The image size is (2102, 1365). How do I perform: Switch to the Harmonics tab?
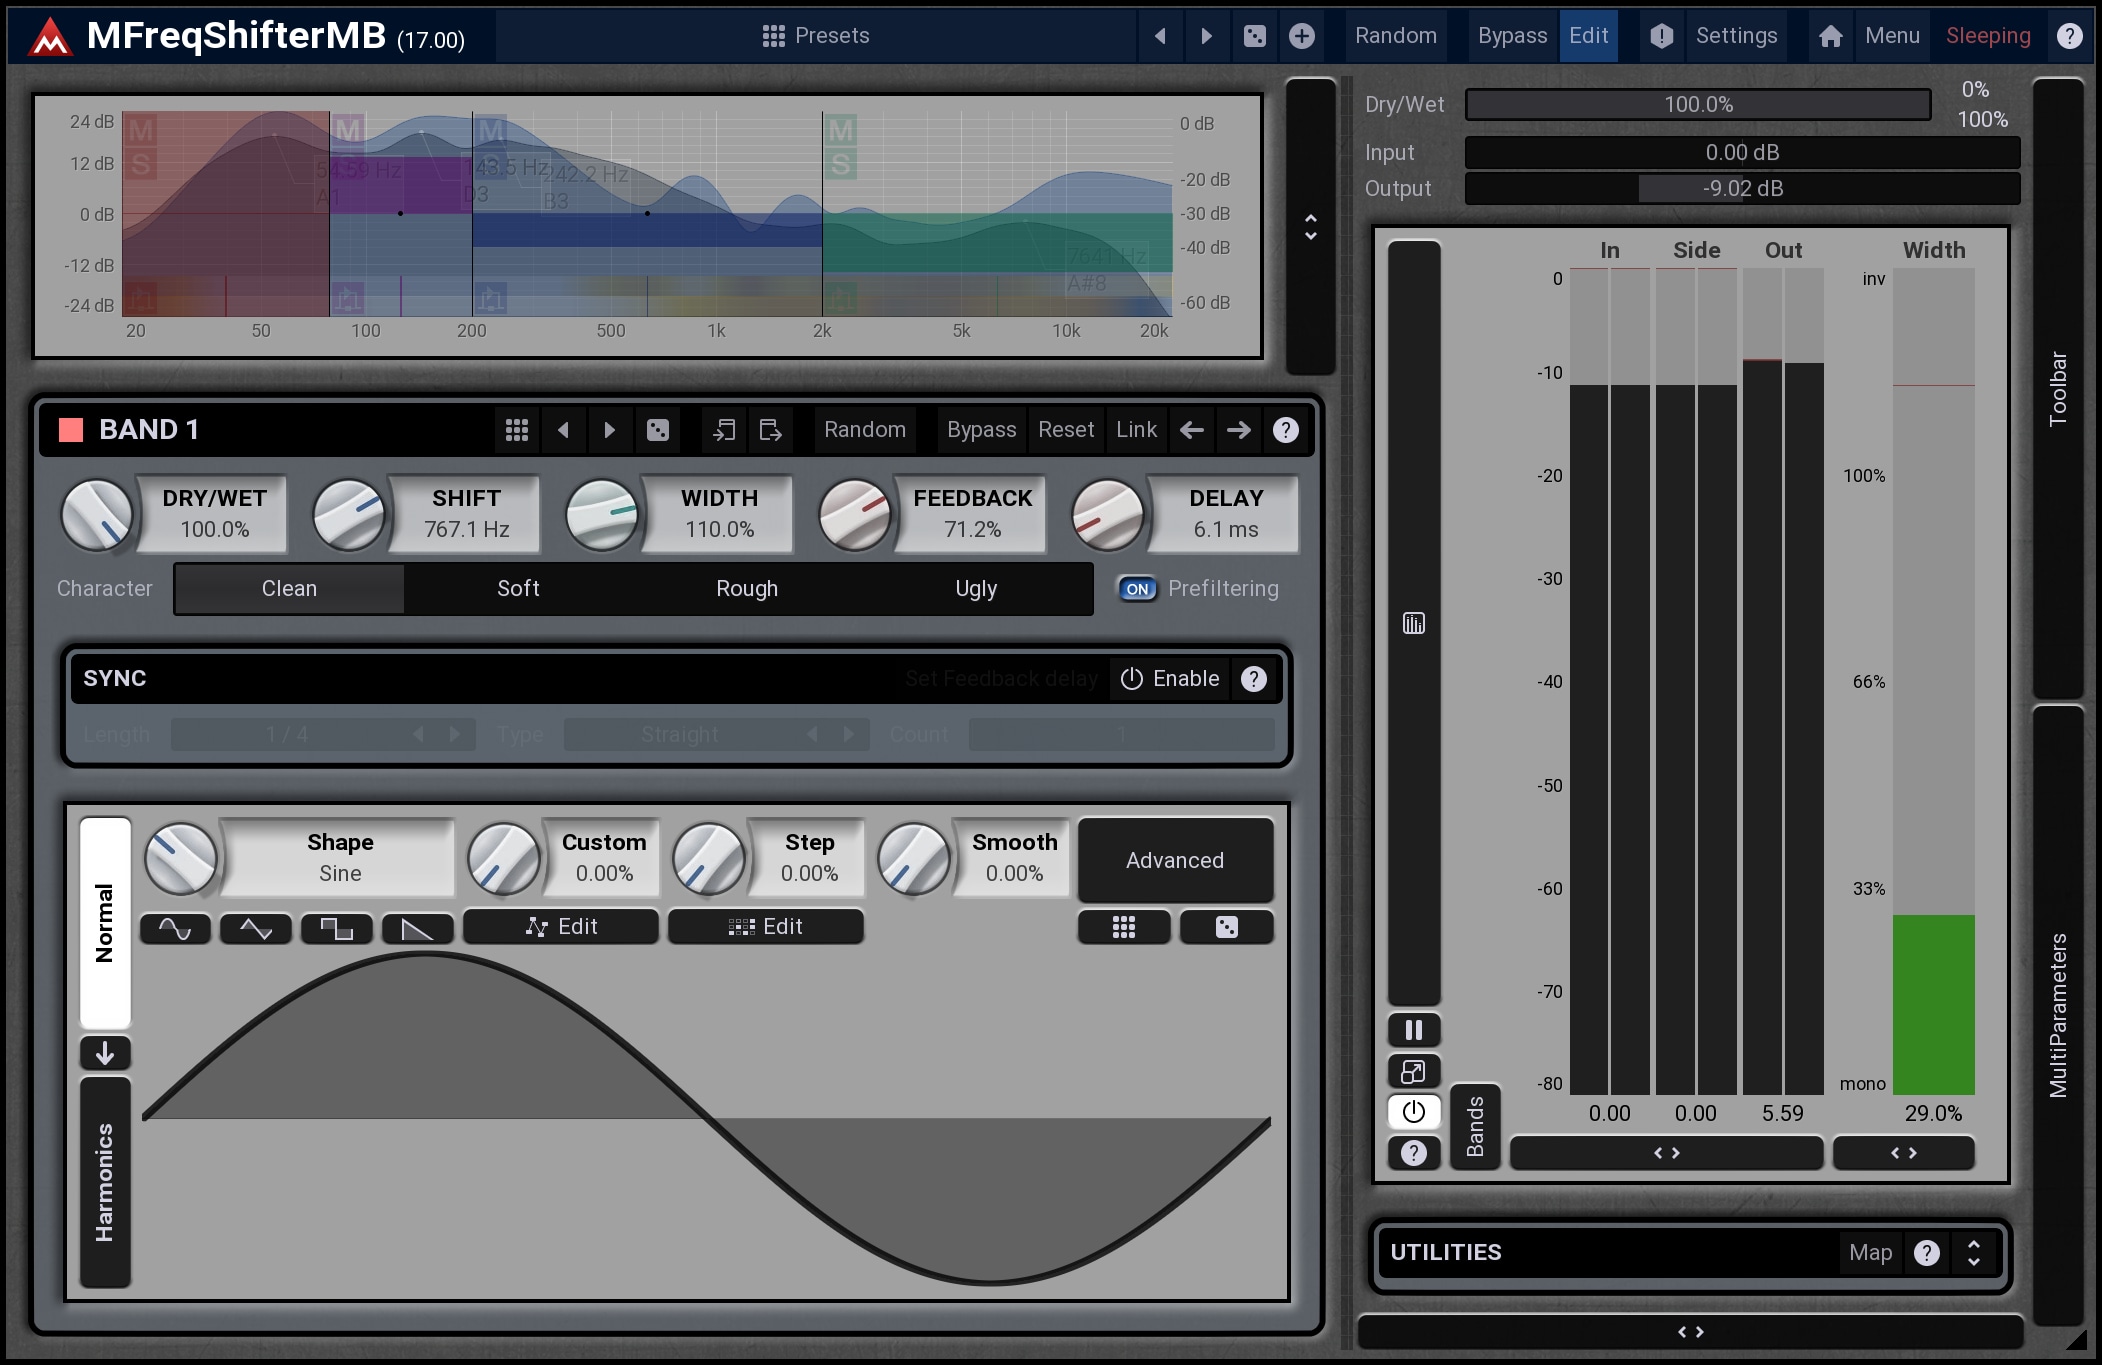(x=105, y=1182)
